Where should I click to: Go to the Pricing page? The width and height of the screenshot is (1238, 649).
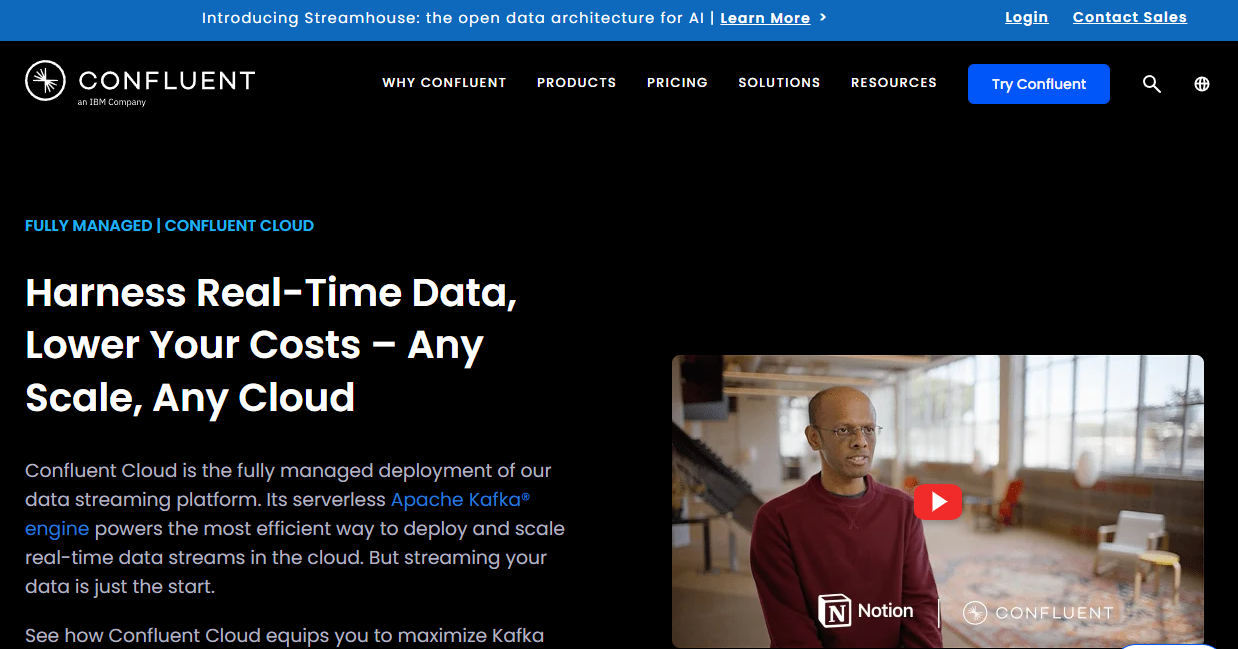click(677, 83)
